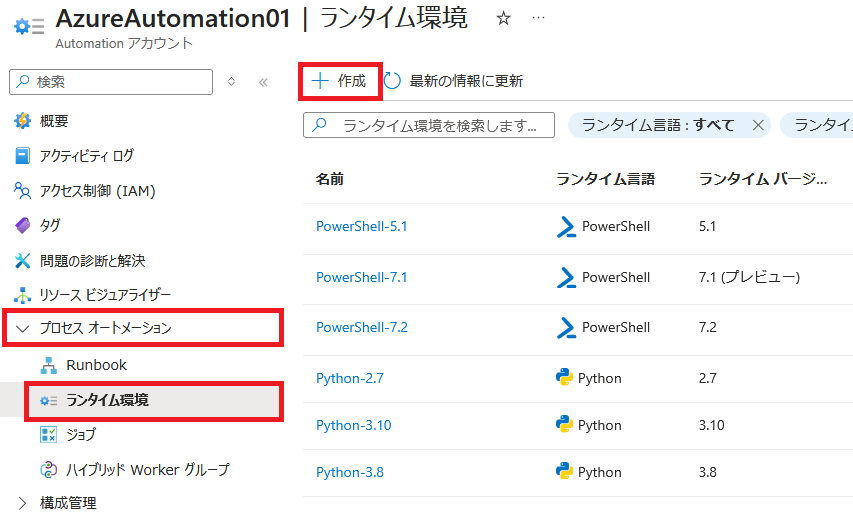The image size is (853, 519).
Task: Click the 作成 create button
Action: (x=340, y=81)
